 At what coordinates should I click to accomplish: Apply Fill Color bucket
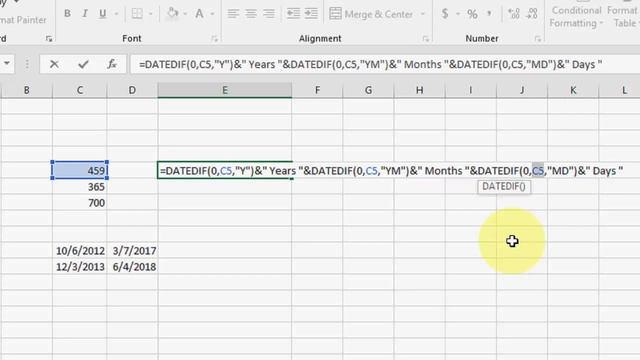(173, 14)
